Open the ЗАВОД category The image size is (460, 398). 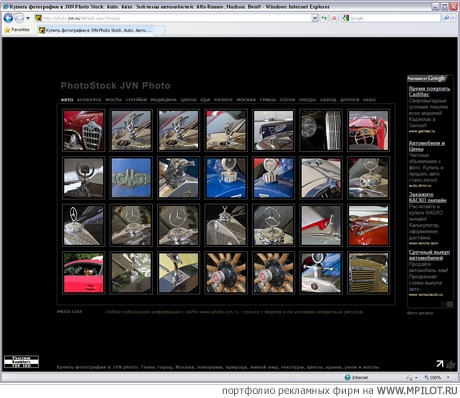coord(328,100)
